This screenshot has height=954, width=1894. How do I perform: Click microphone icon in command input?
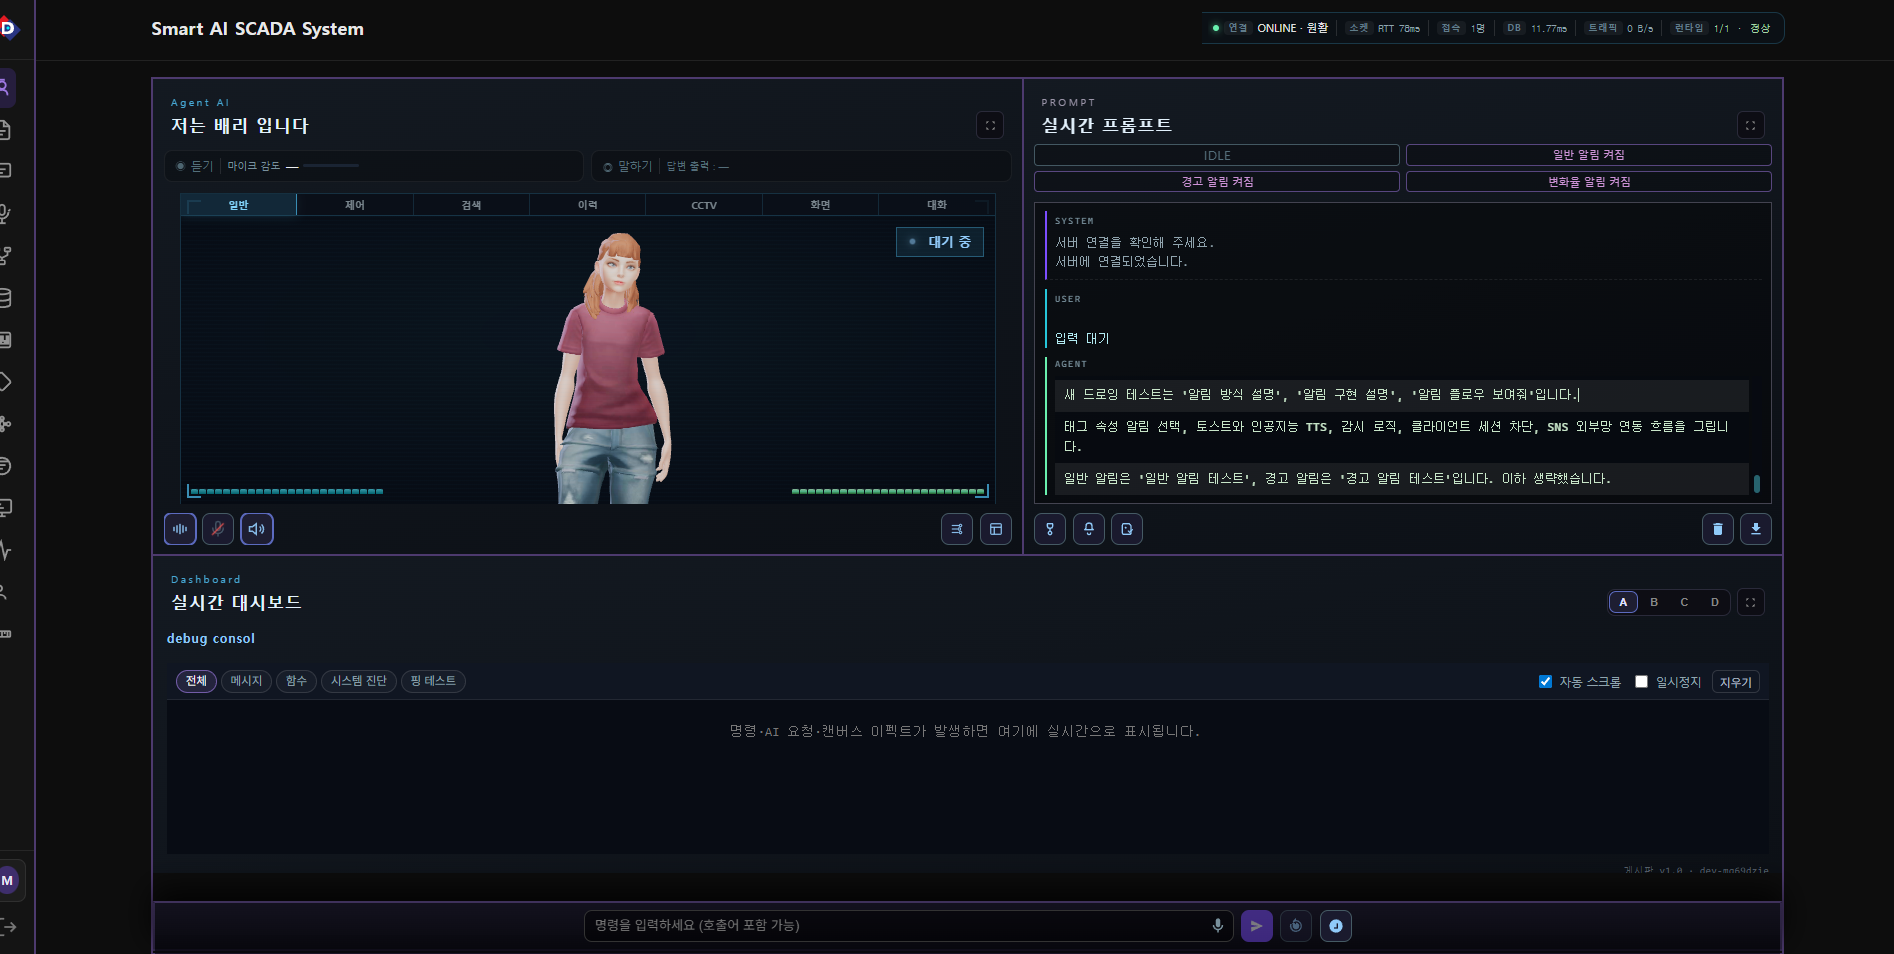(x=1218, y=926)
